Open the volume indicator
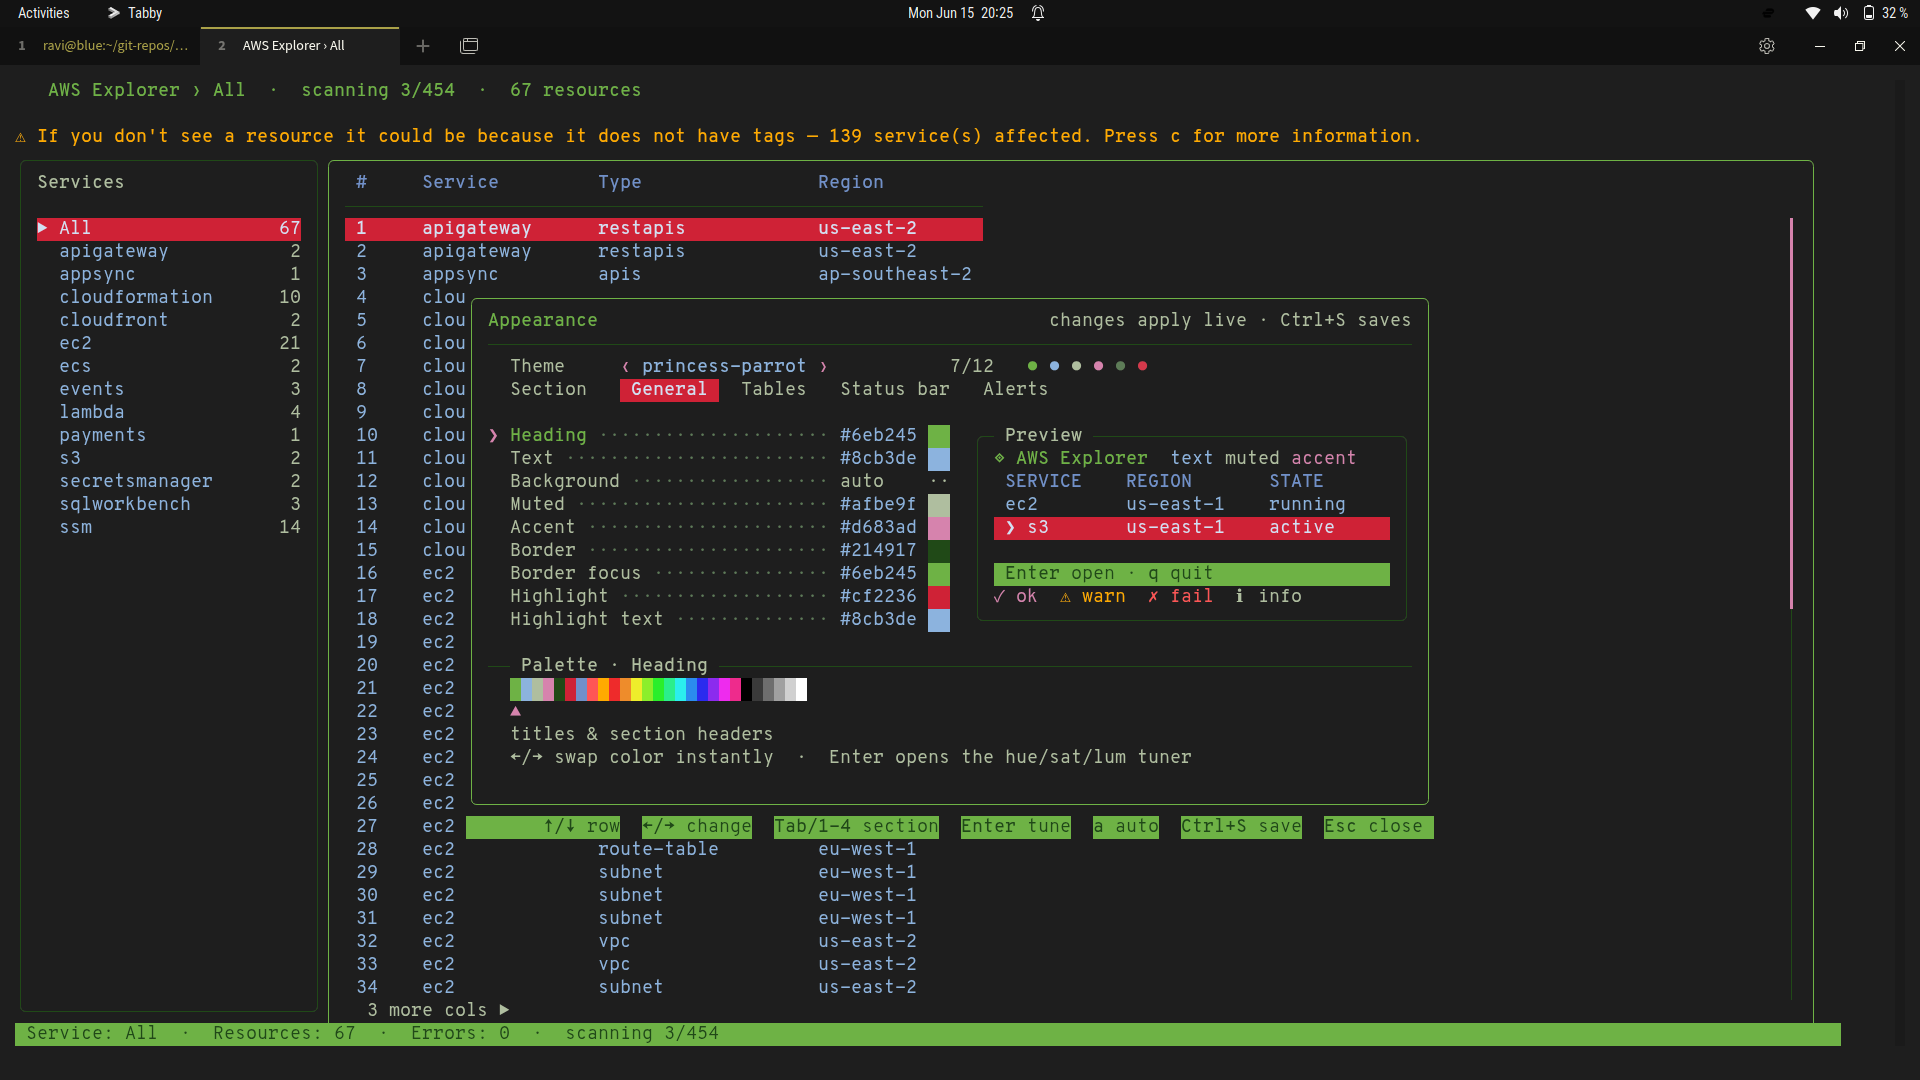The image size is (1920, 1080). pos(1841,13)
